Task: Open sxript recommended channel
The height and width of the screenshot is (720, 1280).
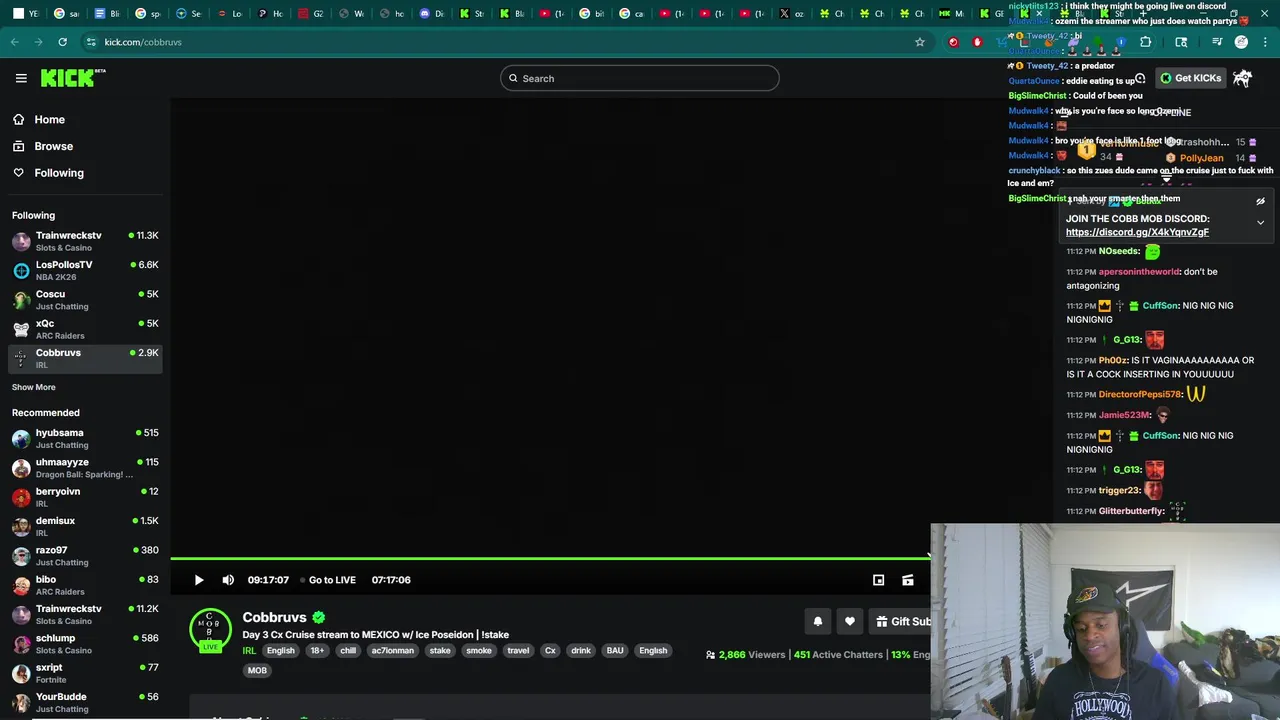Action: pyautogui.click(x=85, y=673)
